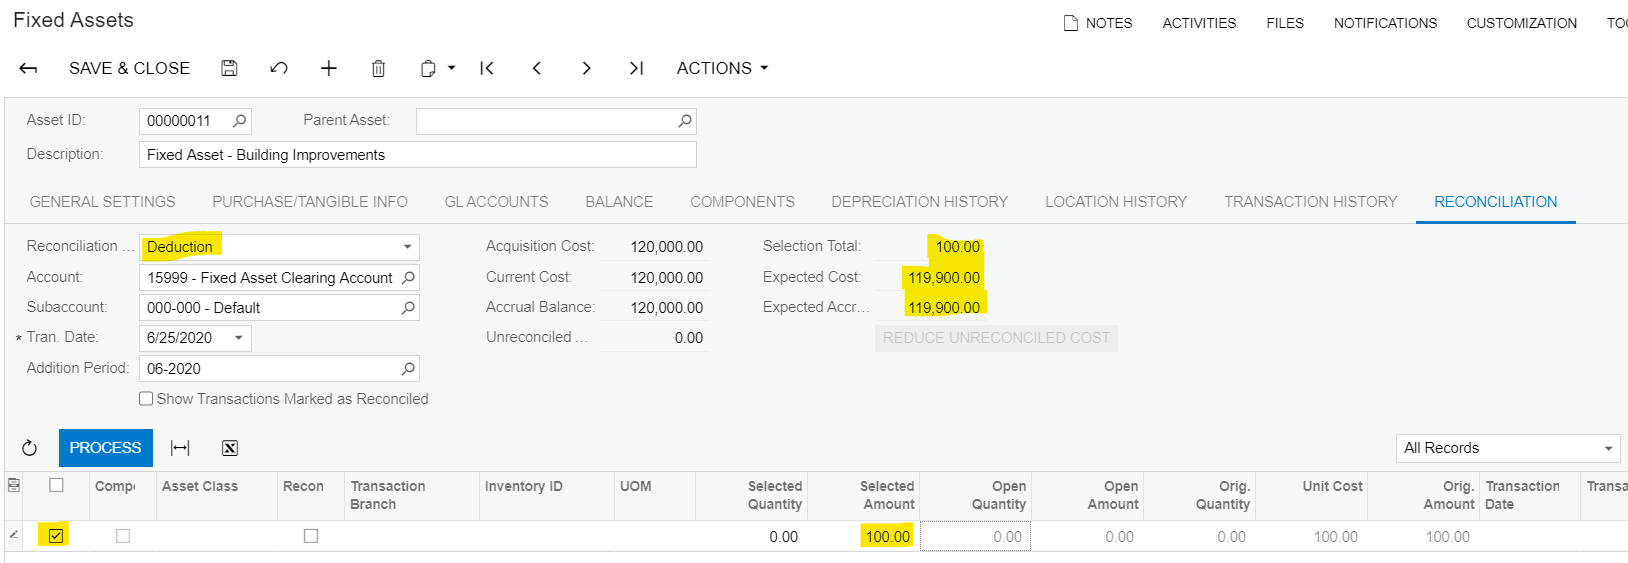Click the delete trash icon

click(378, 68)
